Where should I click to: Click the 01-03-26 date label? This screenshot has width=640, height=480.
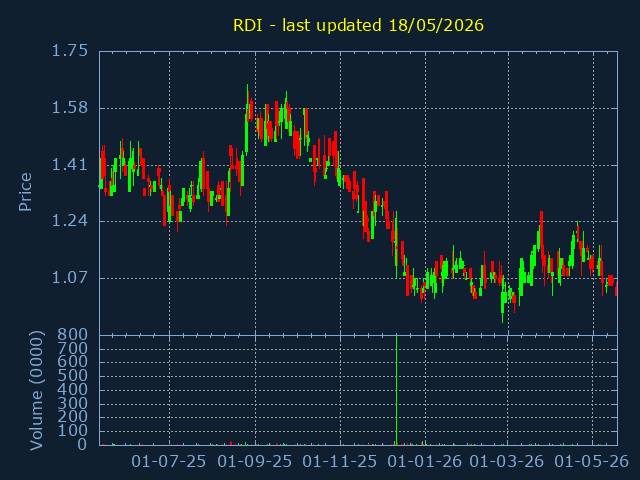coord(507,461)
